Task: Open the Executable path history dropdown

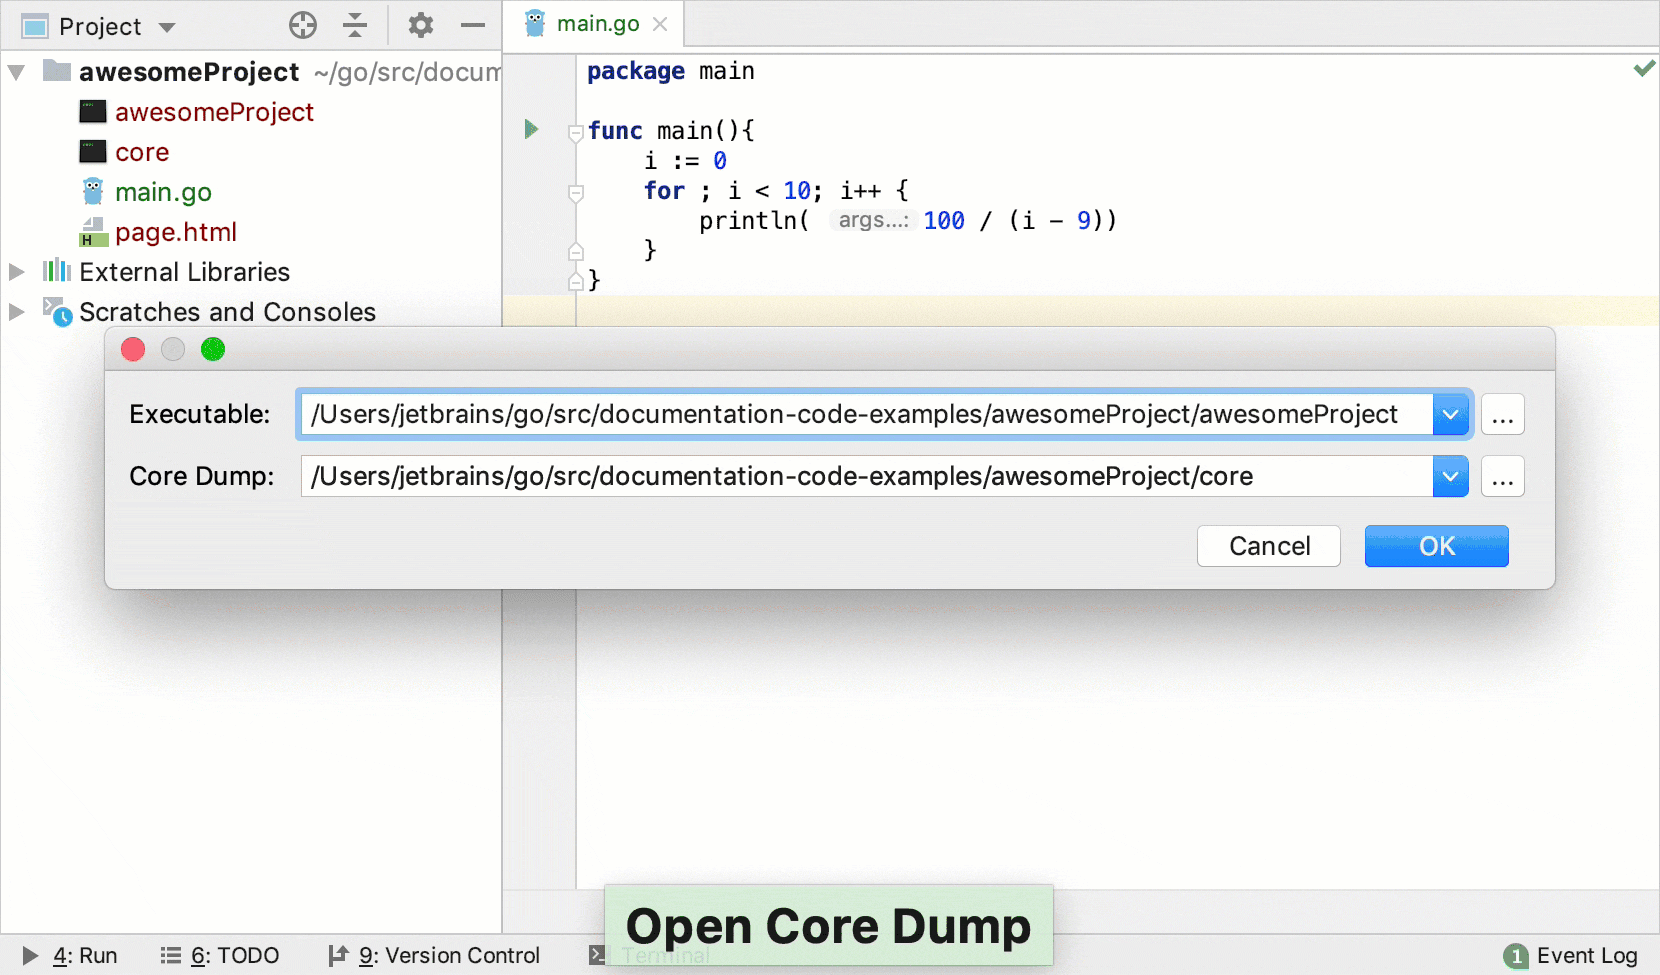Action: point(1450,413)
